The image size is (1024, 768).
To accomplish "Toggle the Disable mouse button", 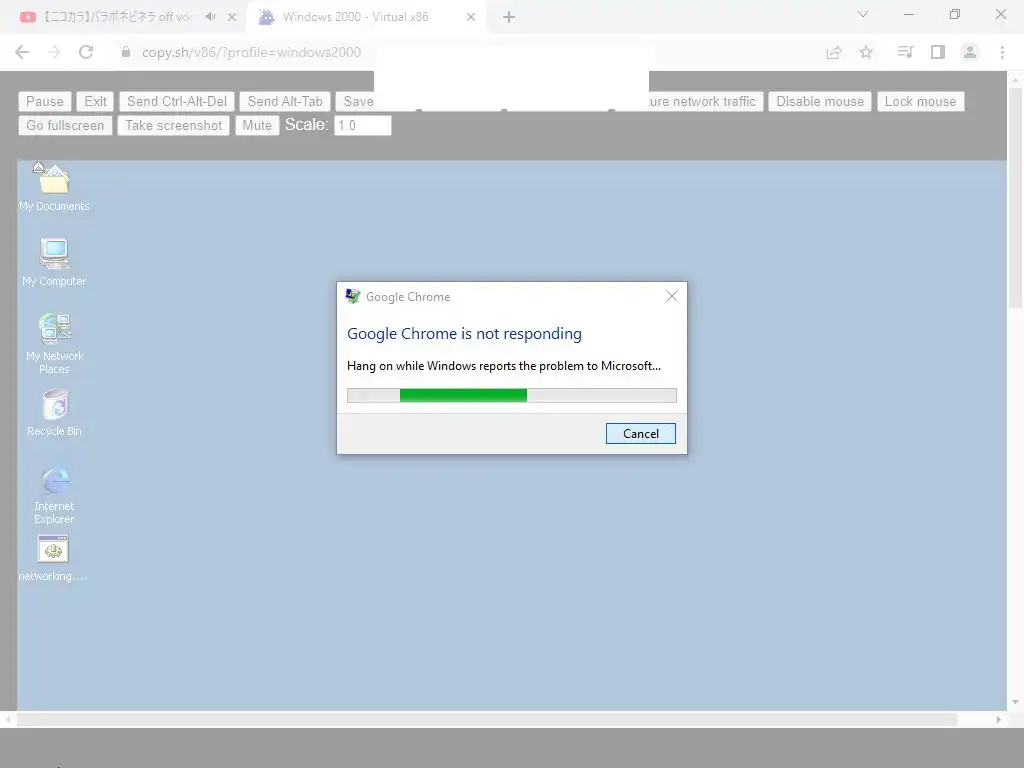I will (x=820, y=101).
